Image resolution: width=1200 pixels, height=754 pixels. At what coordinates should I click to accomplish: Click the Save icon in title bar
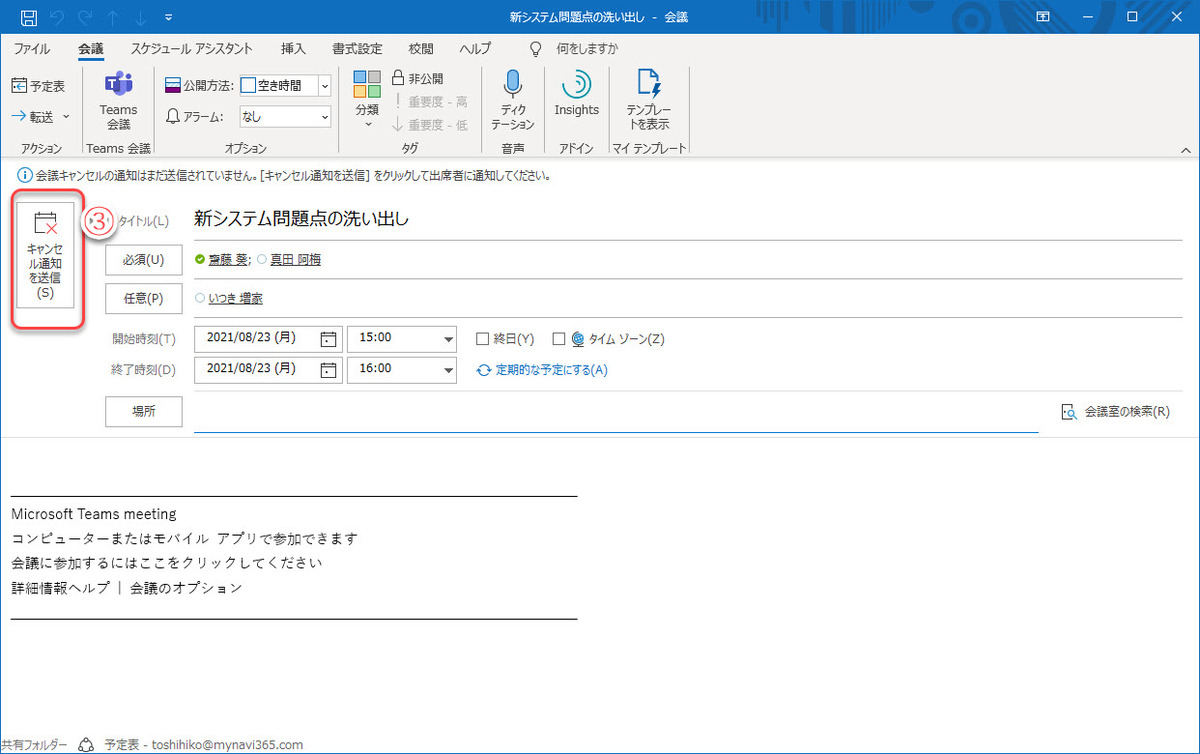(x=29, y=17)
